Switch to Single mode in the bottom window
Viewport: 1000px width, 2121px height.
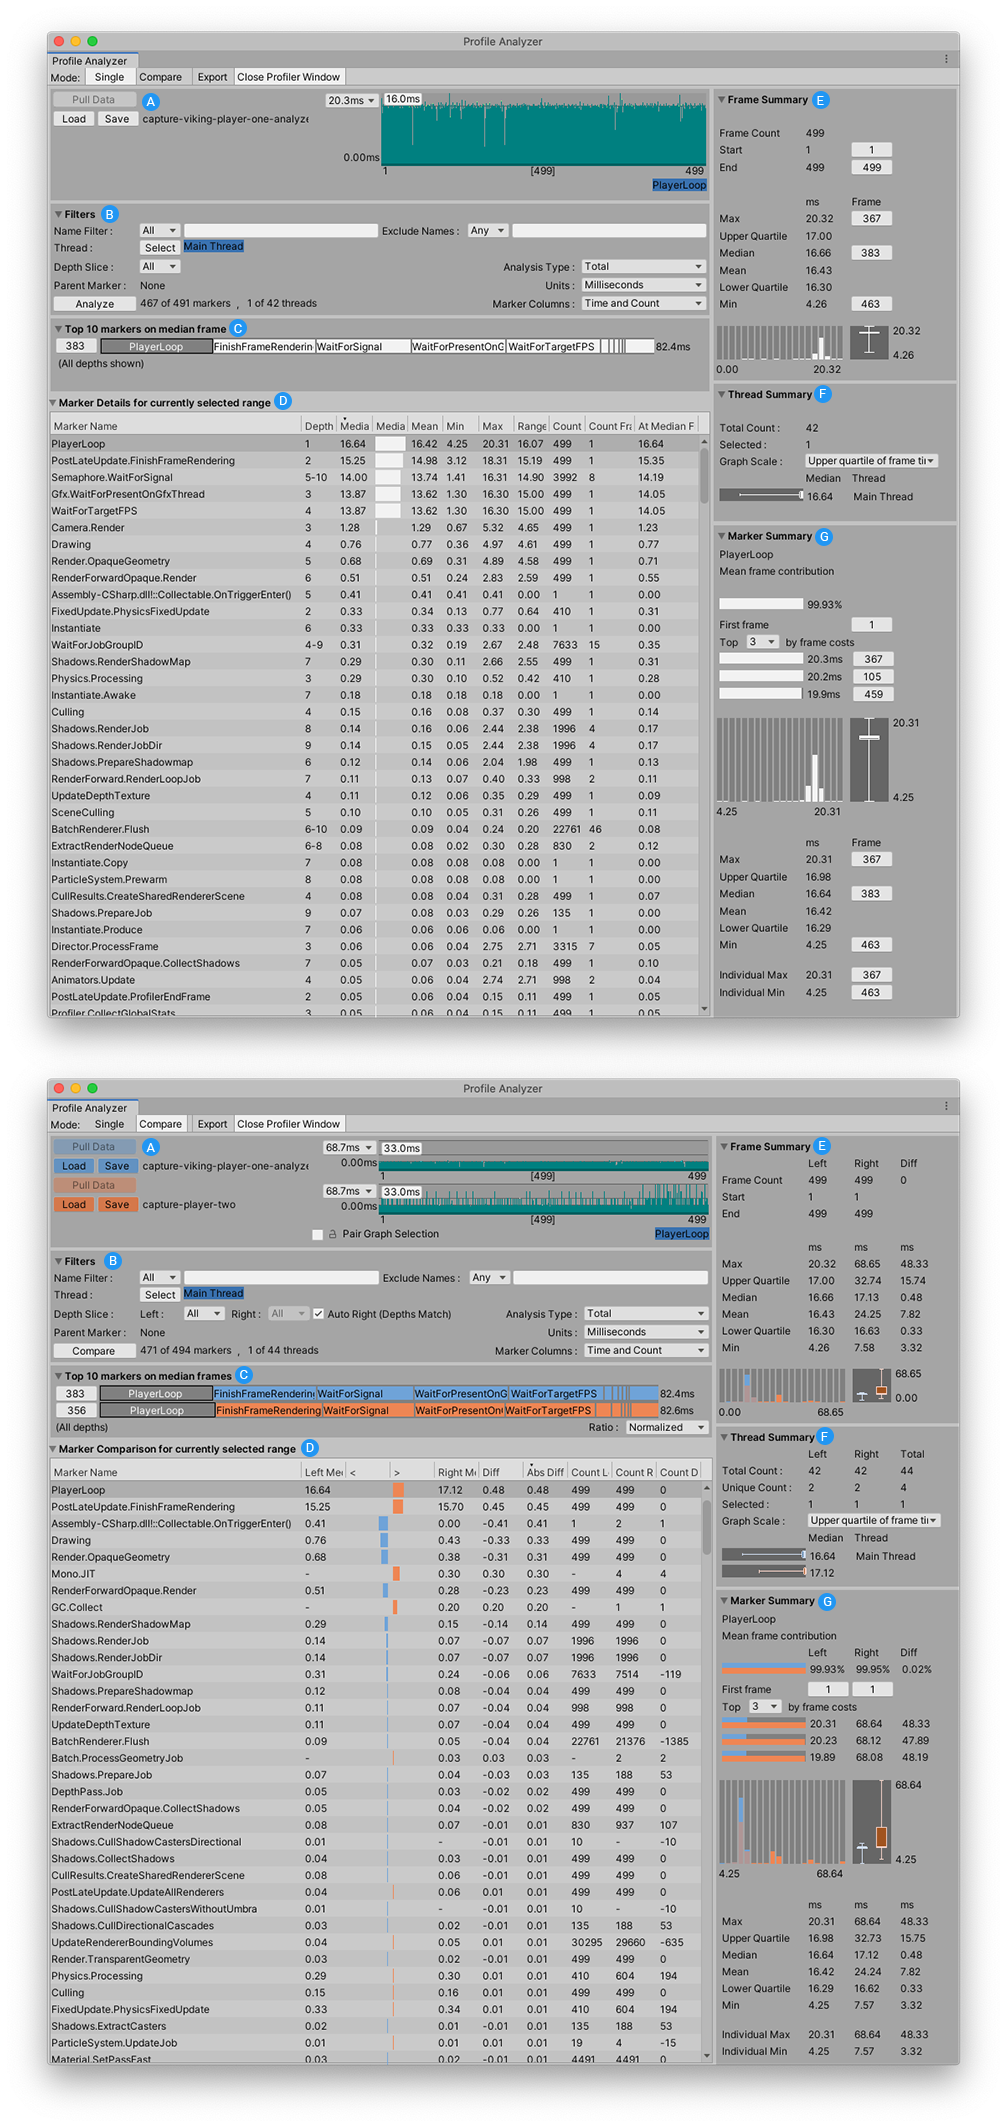point(109,1124)
